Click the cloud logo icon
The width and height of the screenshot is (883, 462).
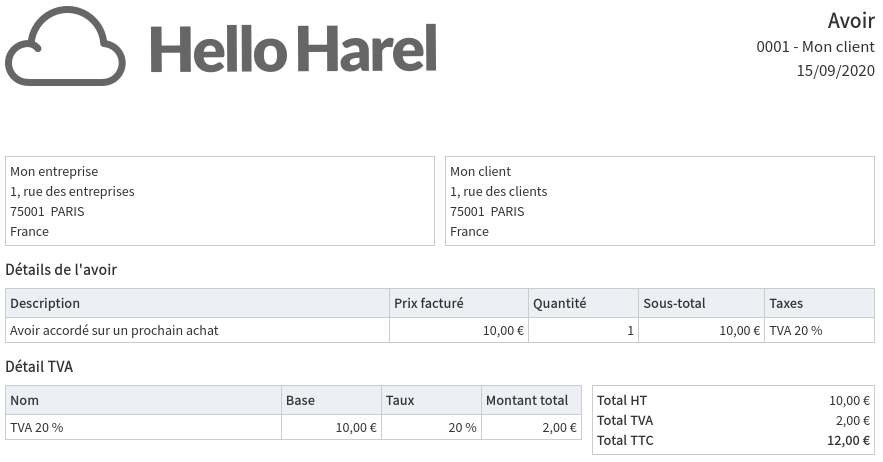pos(65,46)
